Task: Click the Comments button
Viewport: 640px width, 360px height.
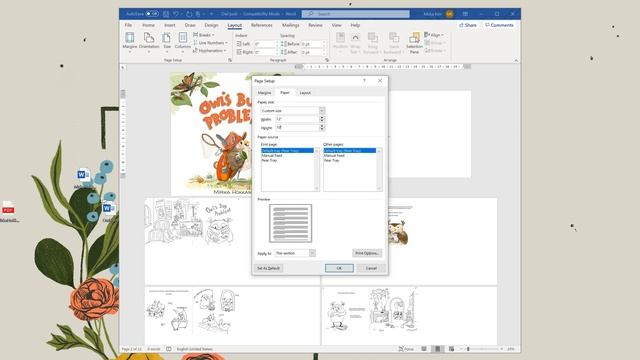Action: [499, 25]
